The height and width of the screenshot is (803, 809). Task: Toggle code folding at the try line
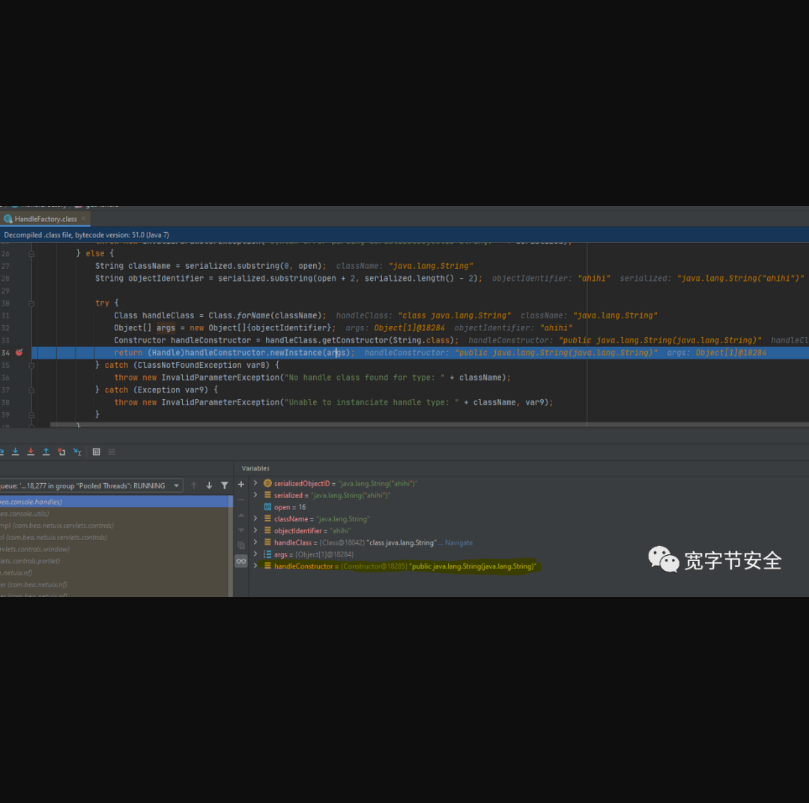(31, 303)
